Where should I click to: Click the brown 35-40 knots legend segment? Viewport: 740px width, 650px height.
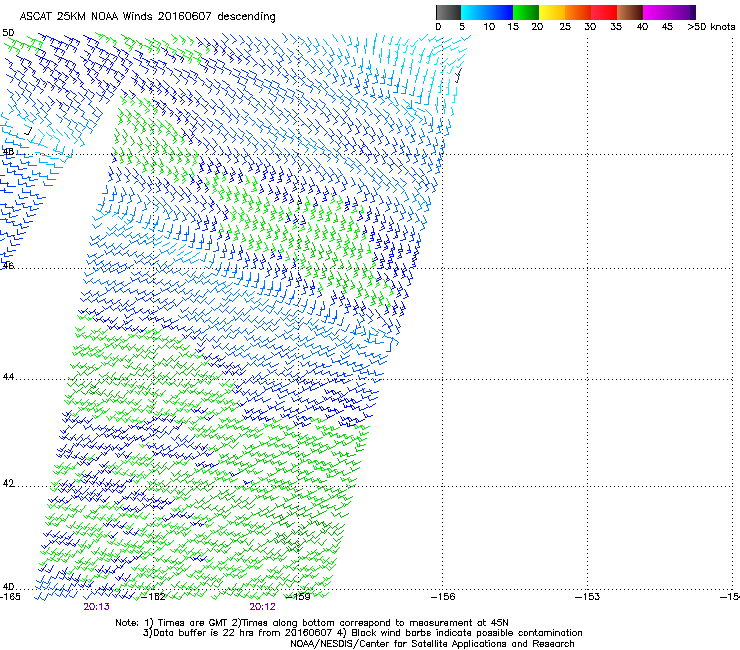[x=630, y=12]
